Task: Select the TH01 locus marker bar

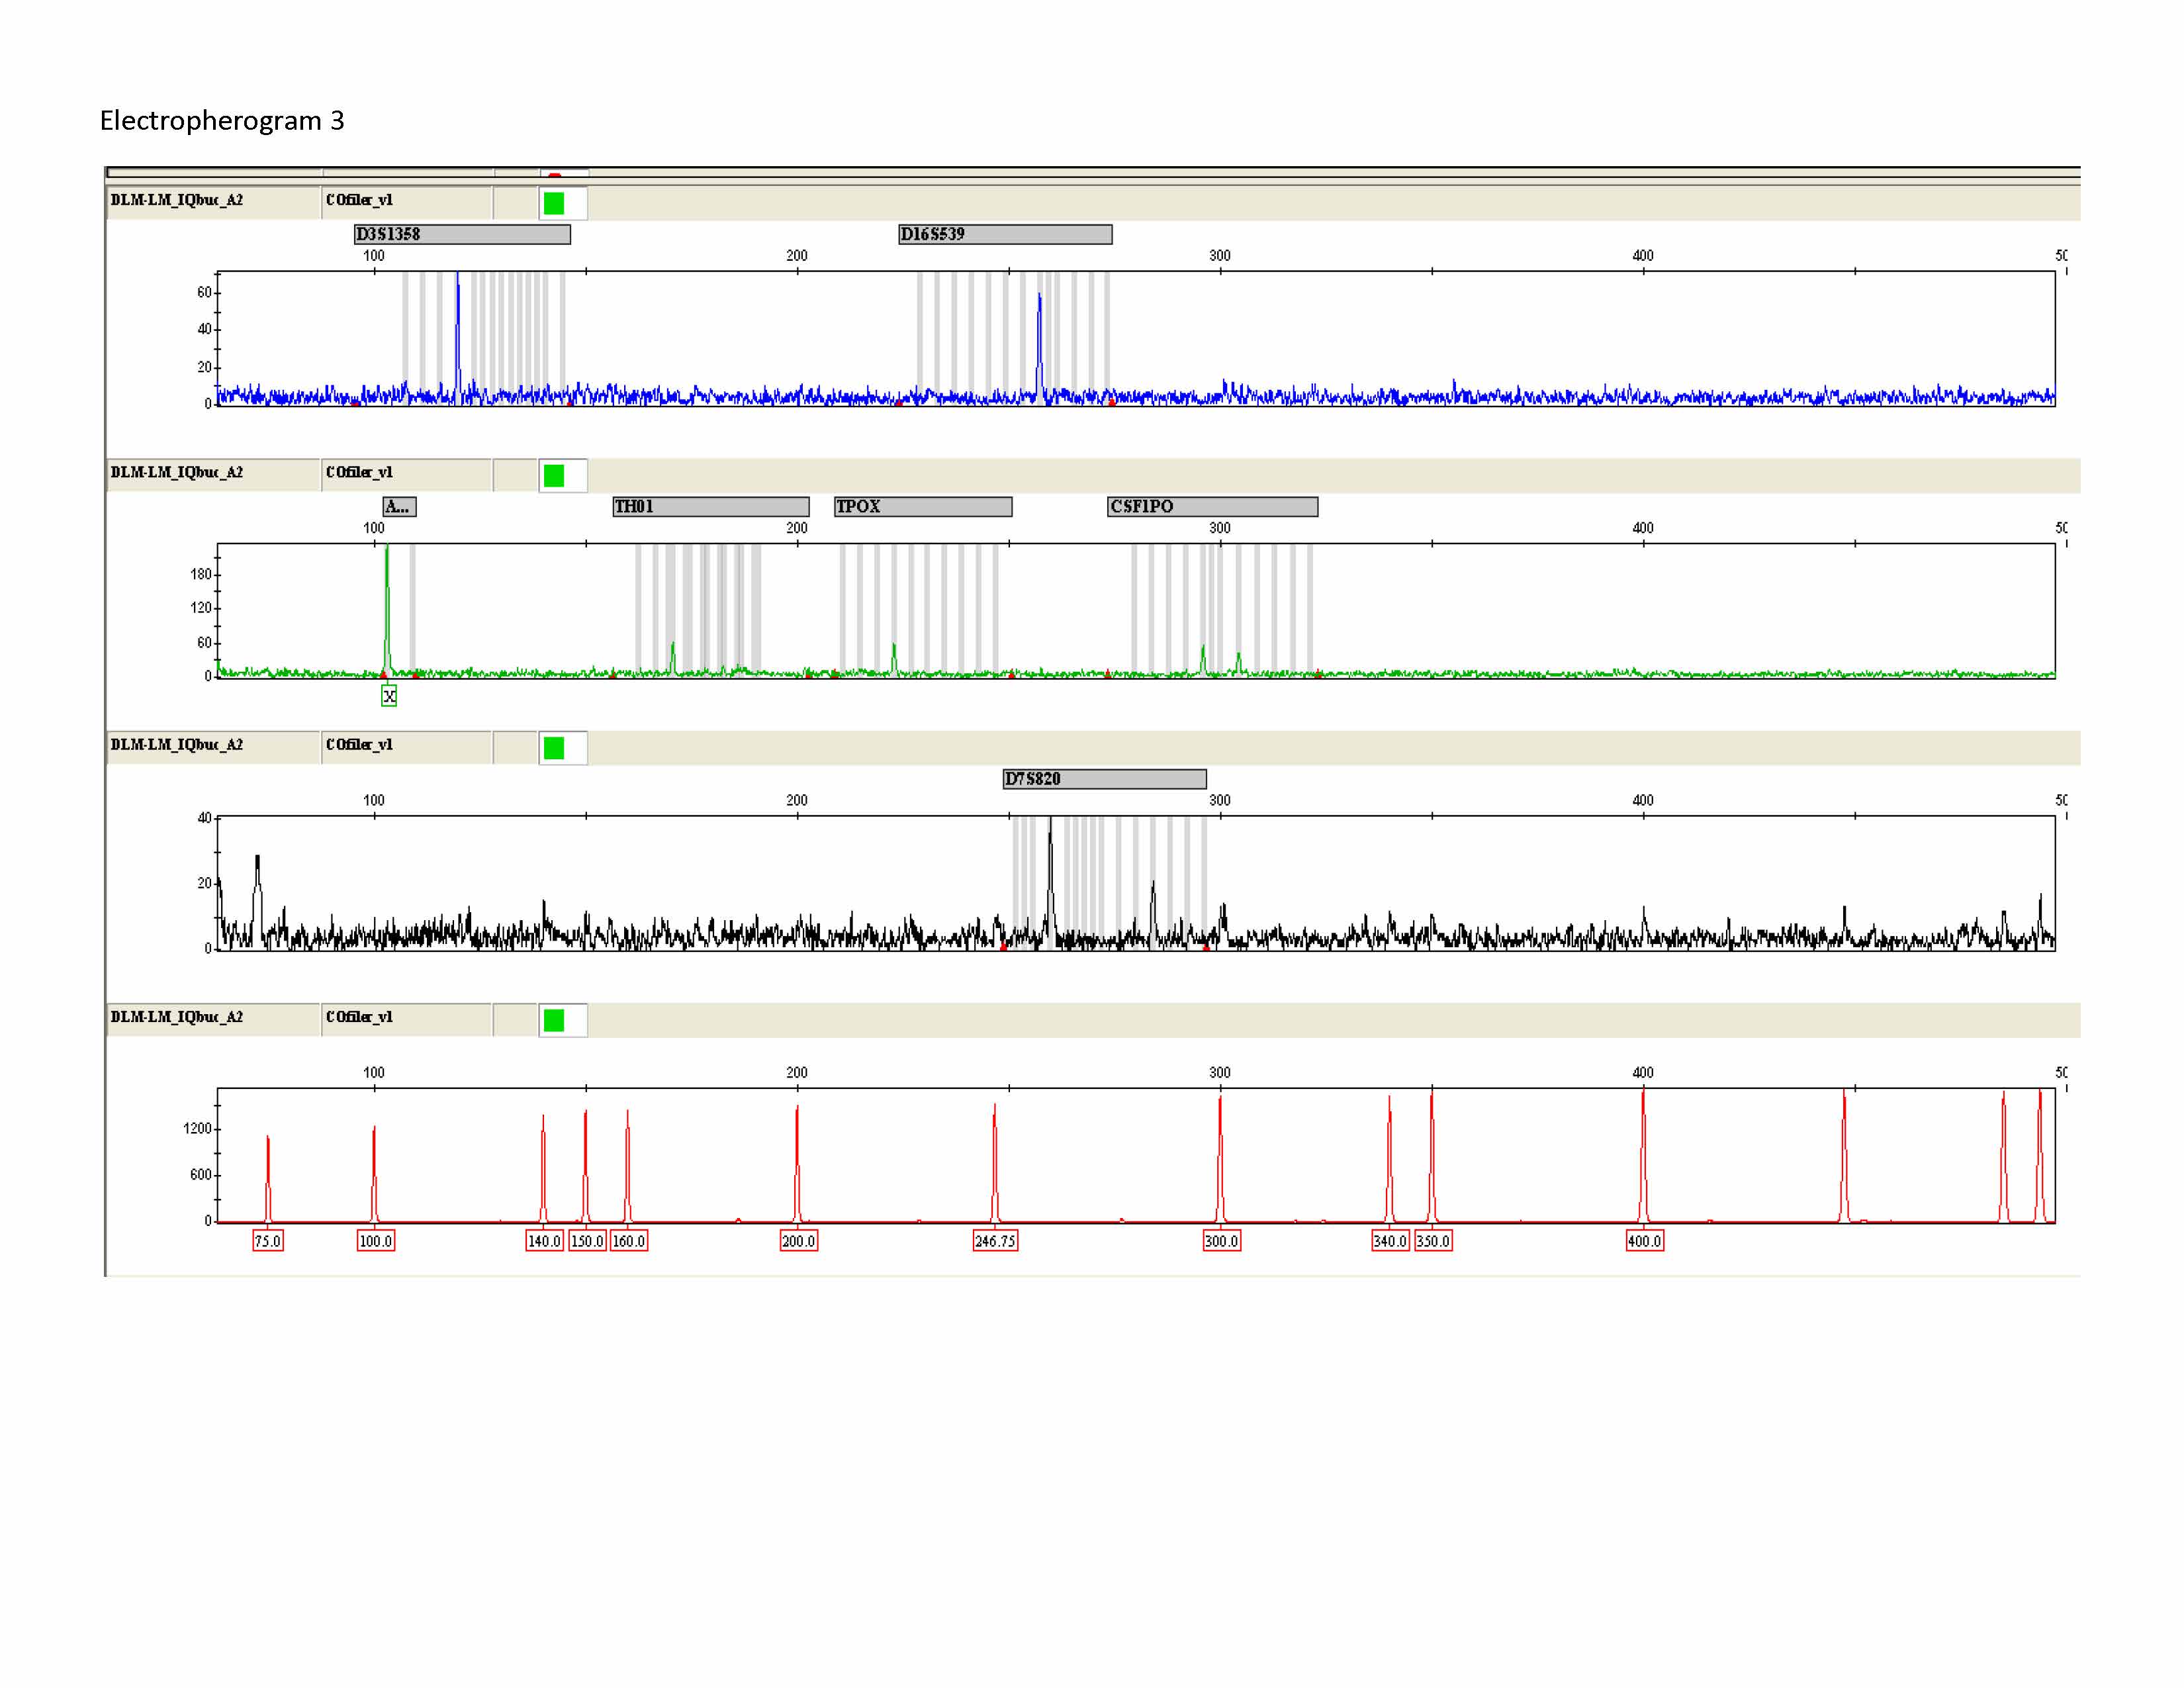Action: (x=710, y=506)
